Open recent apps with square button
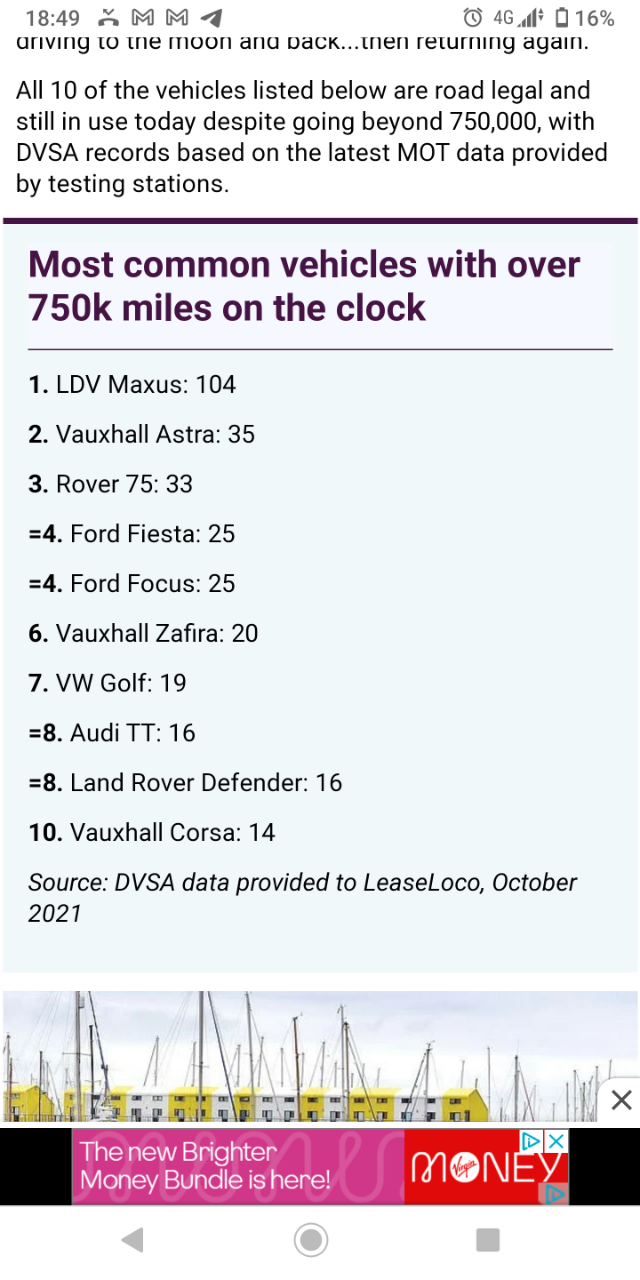 point(488,1241)
